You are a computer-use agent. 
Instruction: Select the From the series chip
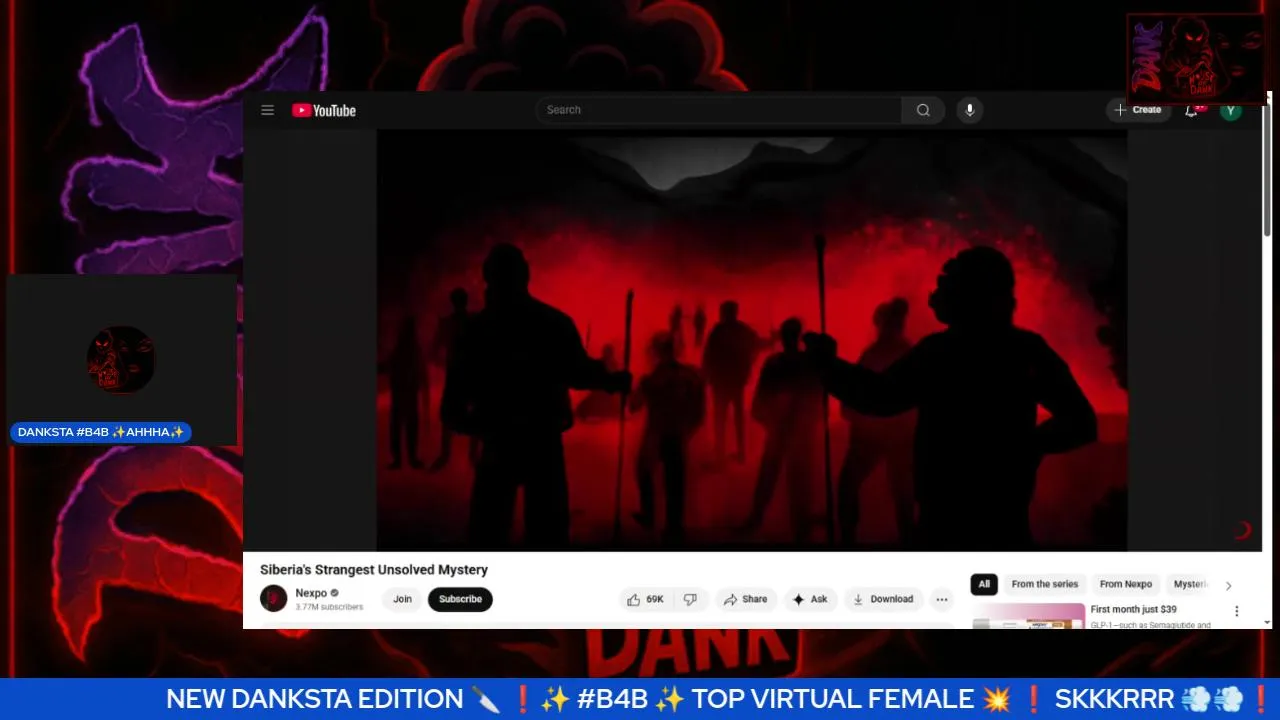tap(1045, 584)
